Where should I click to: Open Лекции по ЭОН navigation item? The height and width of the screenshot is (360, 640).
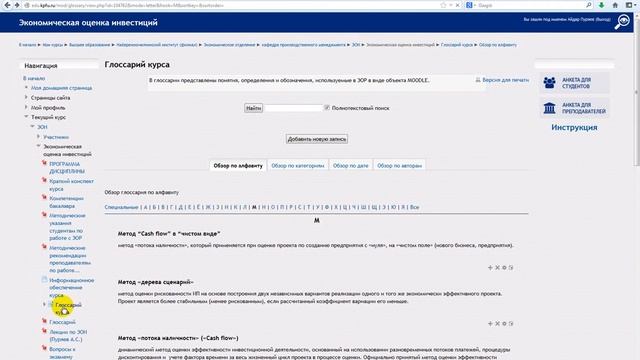[x=68, y=336]
